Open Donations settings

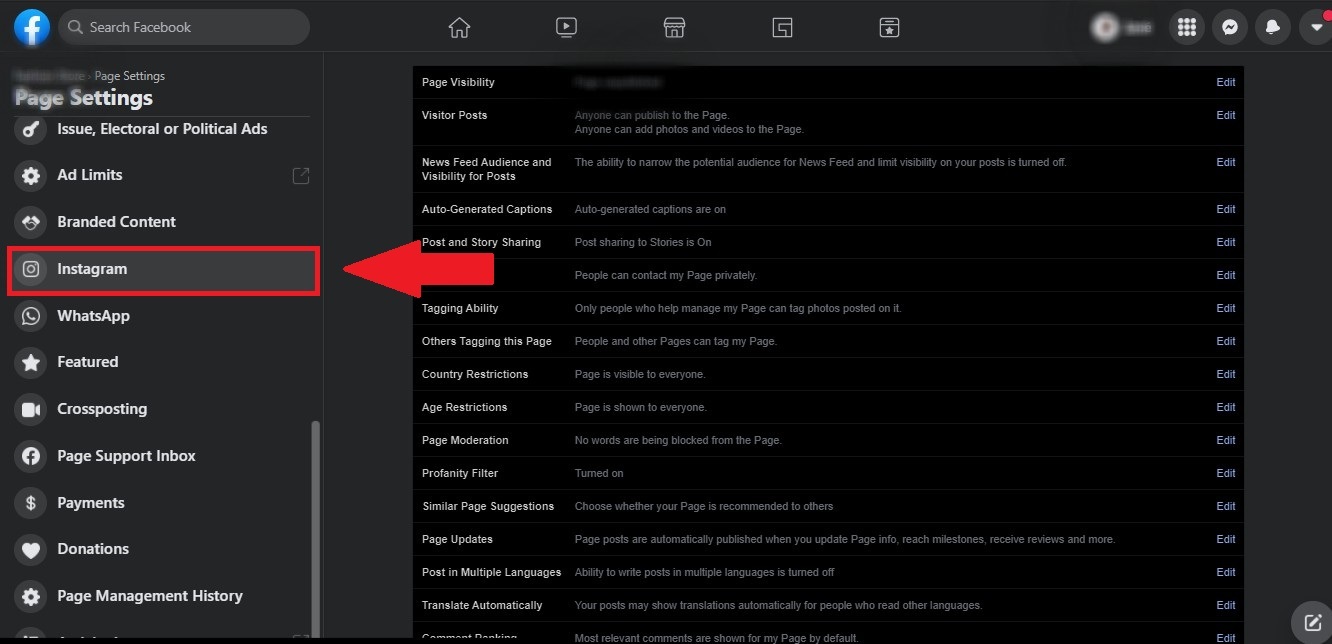[163, 549]
